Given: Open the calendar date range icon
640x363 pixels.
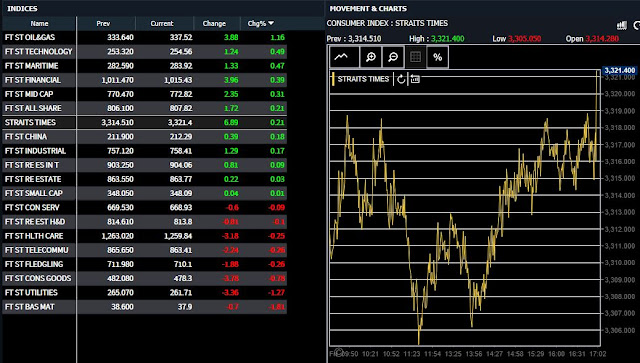Looking at the screenshot, I should click(x=415, y=79).
